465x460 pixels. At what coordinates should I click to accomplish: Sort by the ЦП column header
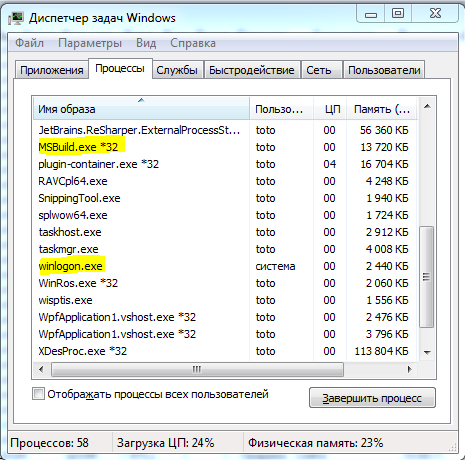(x=330, y=109)
